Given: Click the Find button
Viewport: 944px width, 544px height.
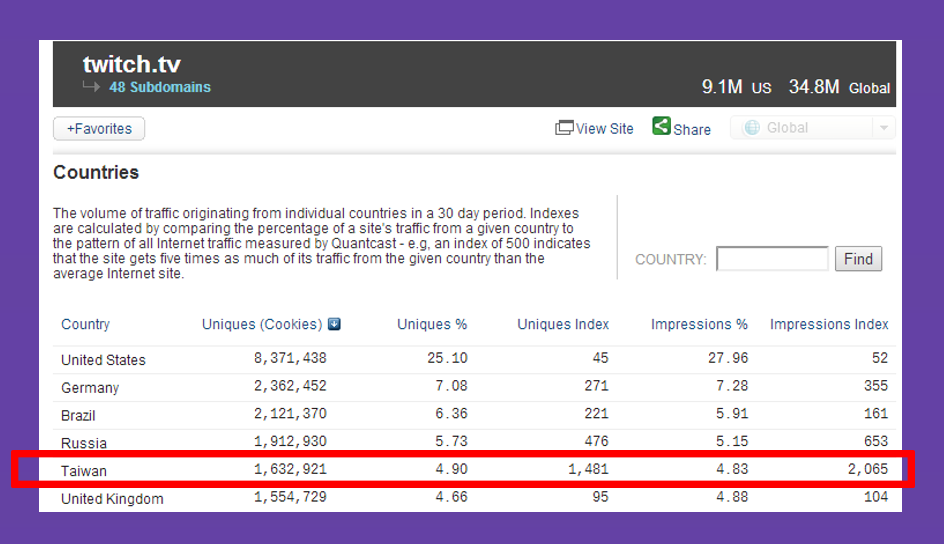Looking at the screenshot, I should 858,259.
